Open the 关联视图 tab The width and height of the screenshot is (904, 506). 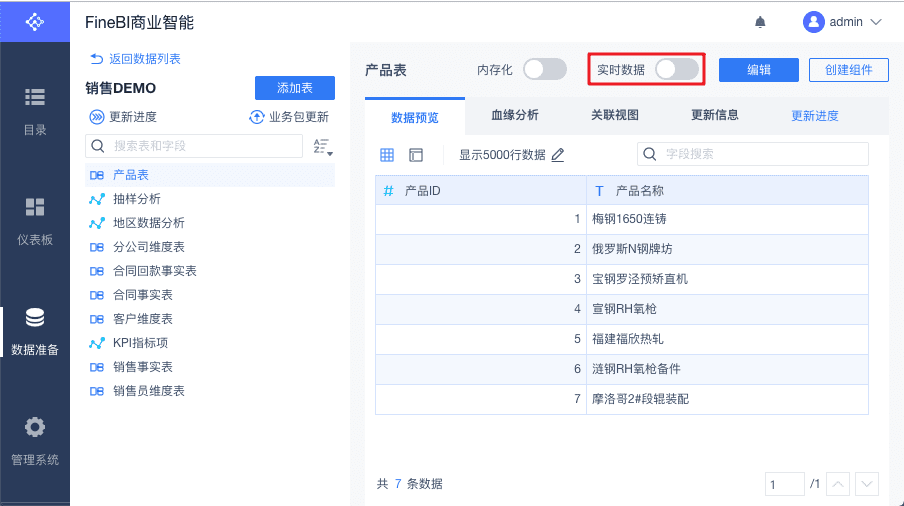615,115
